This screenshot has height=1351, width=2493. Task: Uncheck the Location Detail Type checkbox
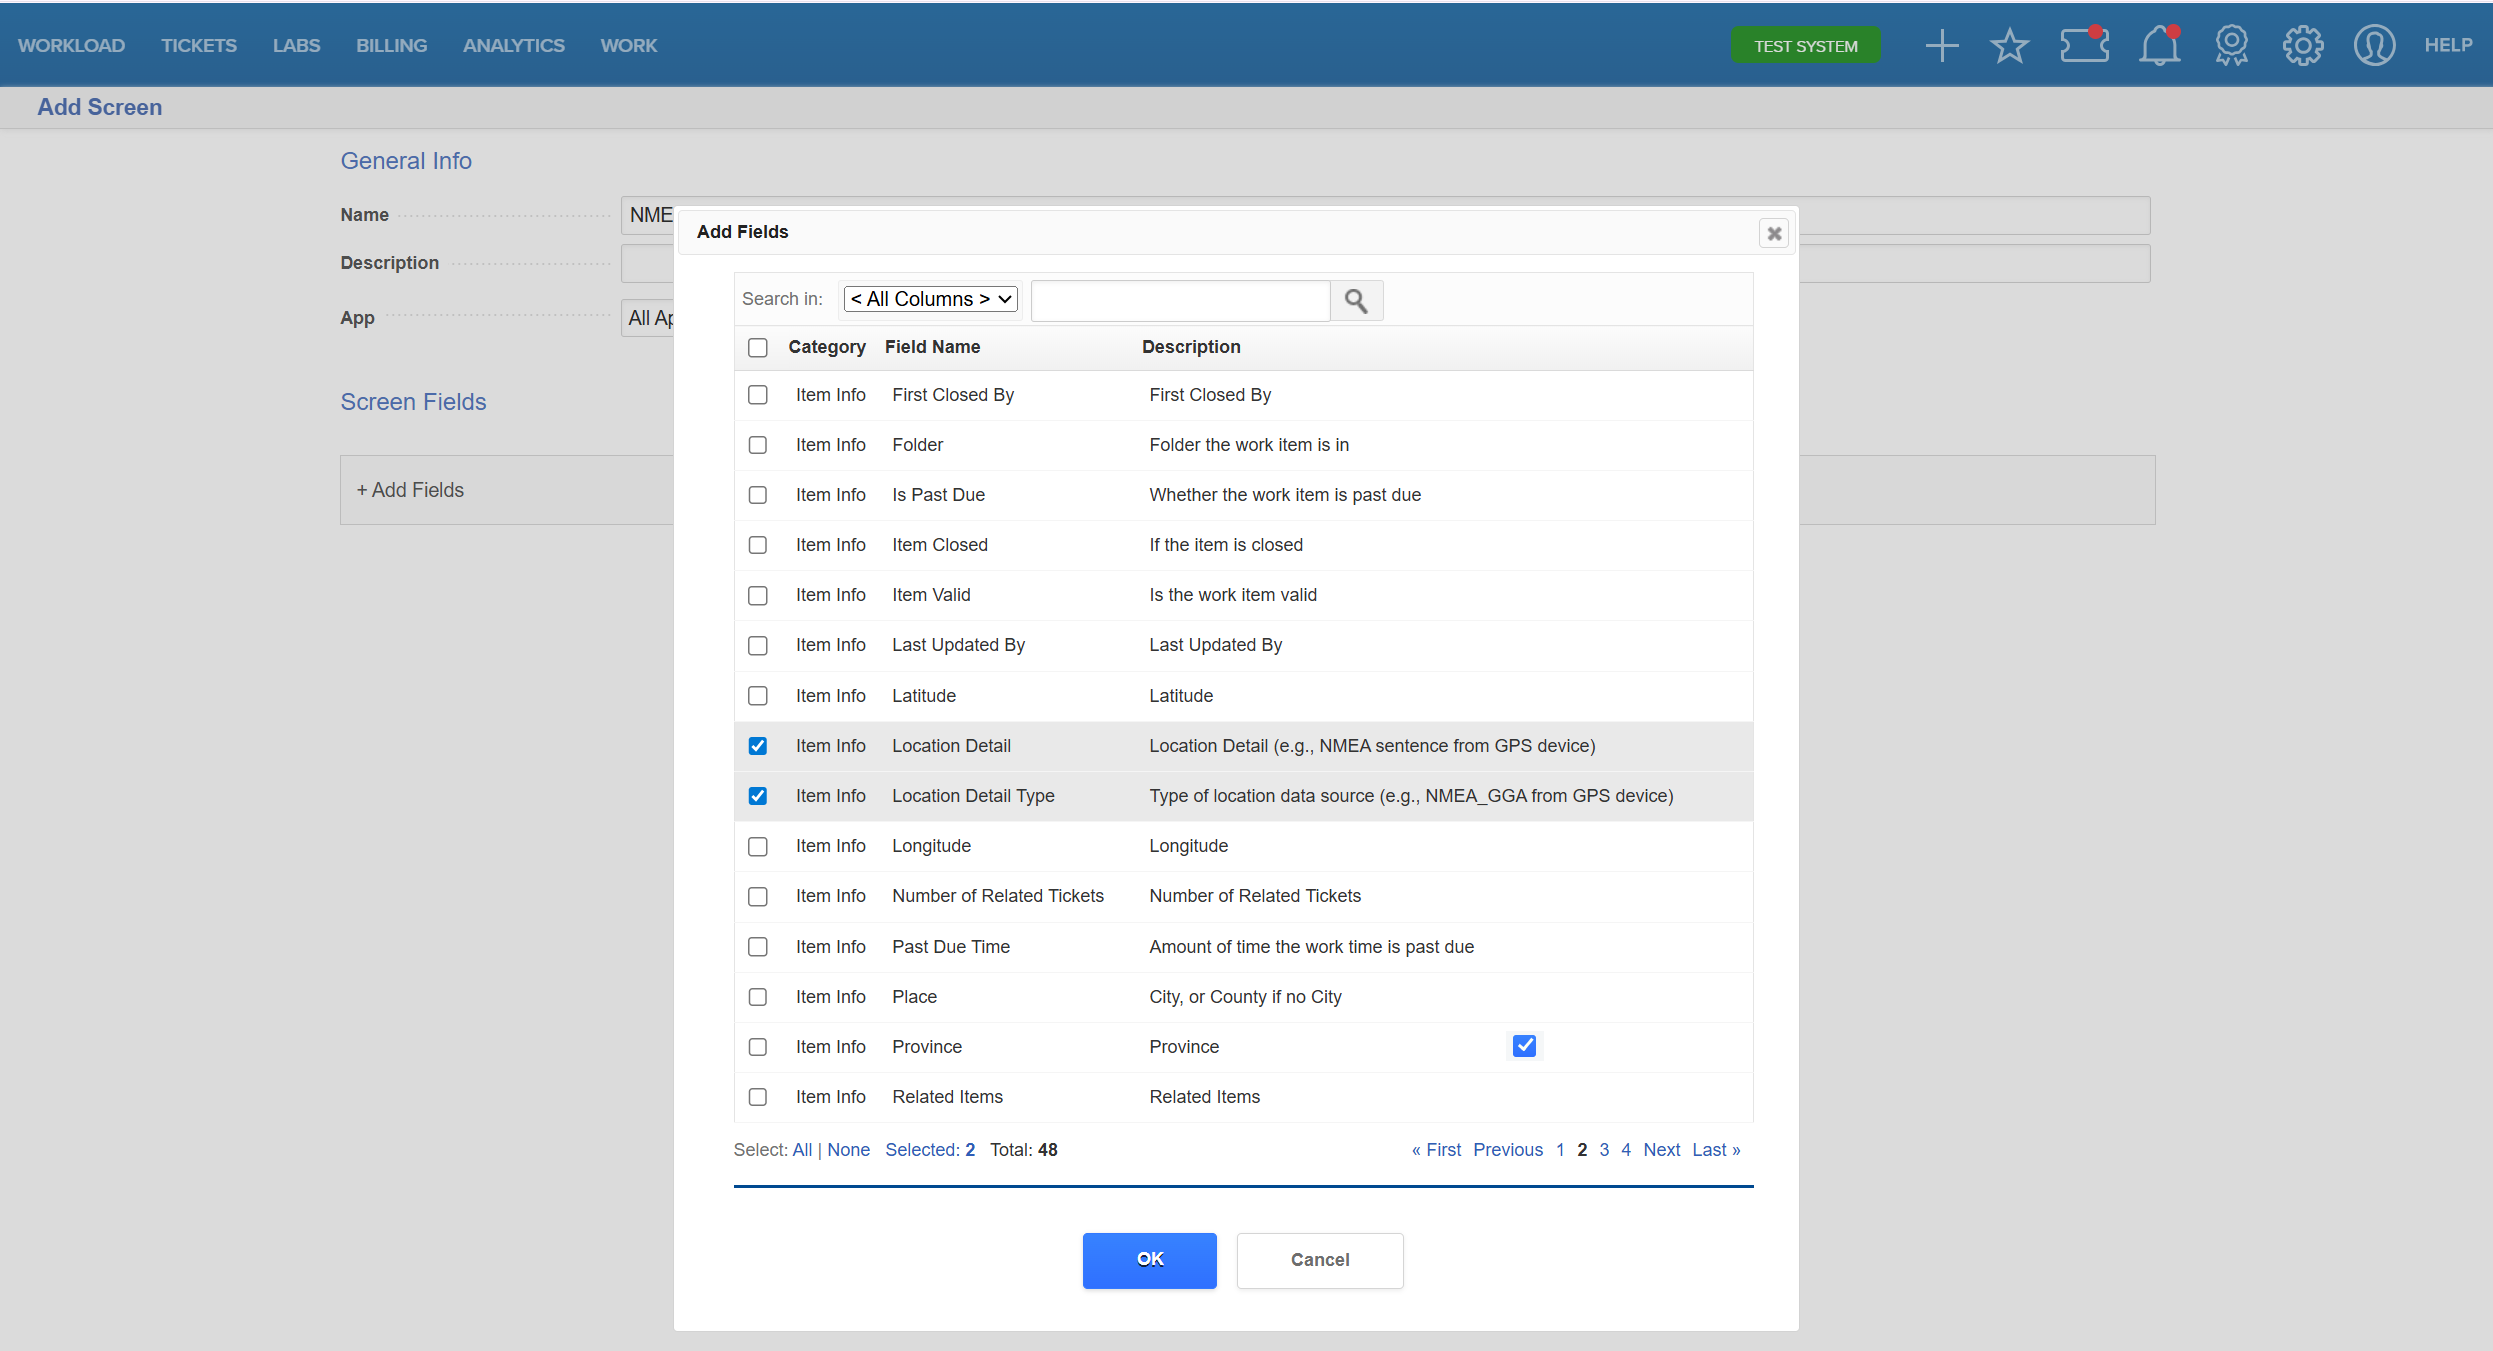coord(758,796)
